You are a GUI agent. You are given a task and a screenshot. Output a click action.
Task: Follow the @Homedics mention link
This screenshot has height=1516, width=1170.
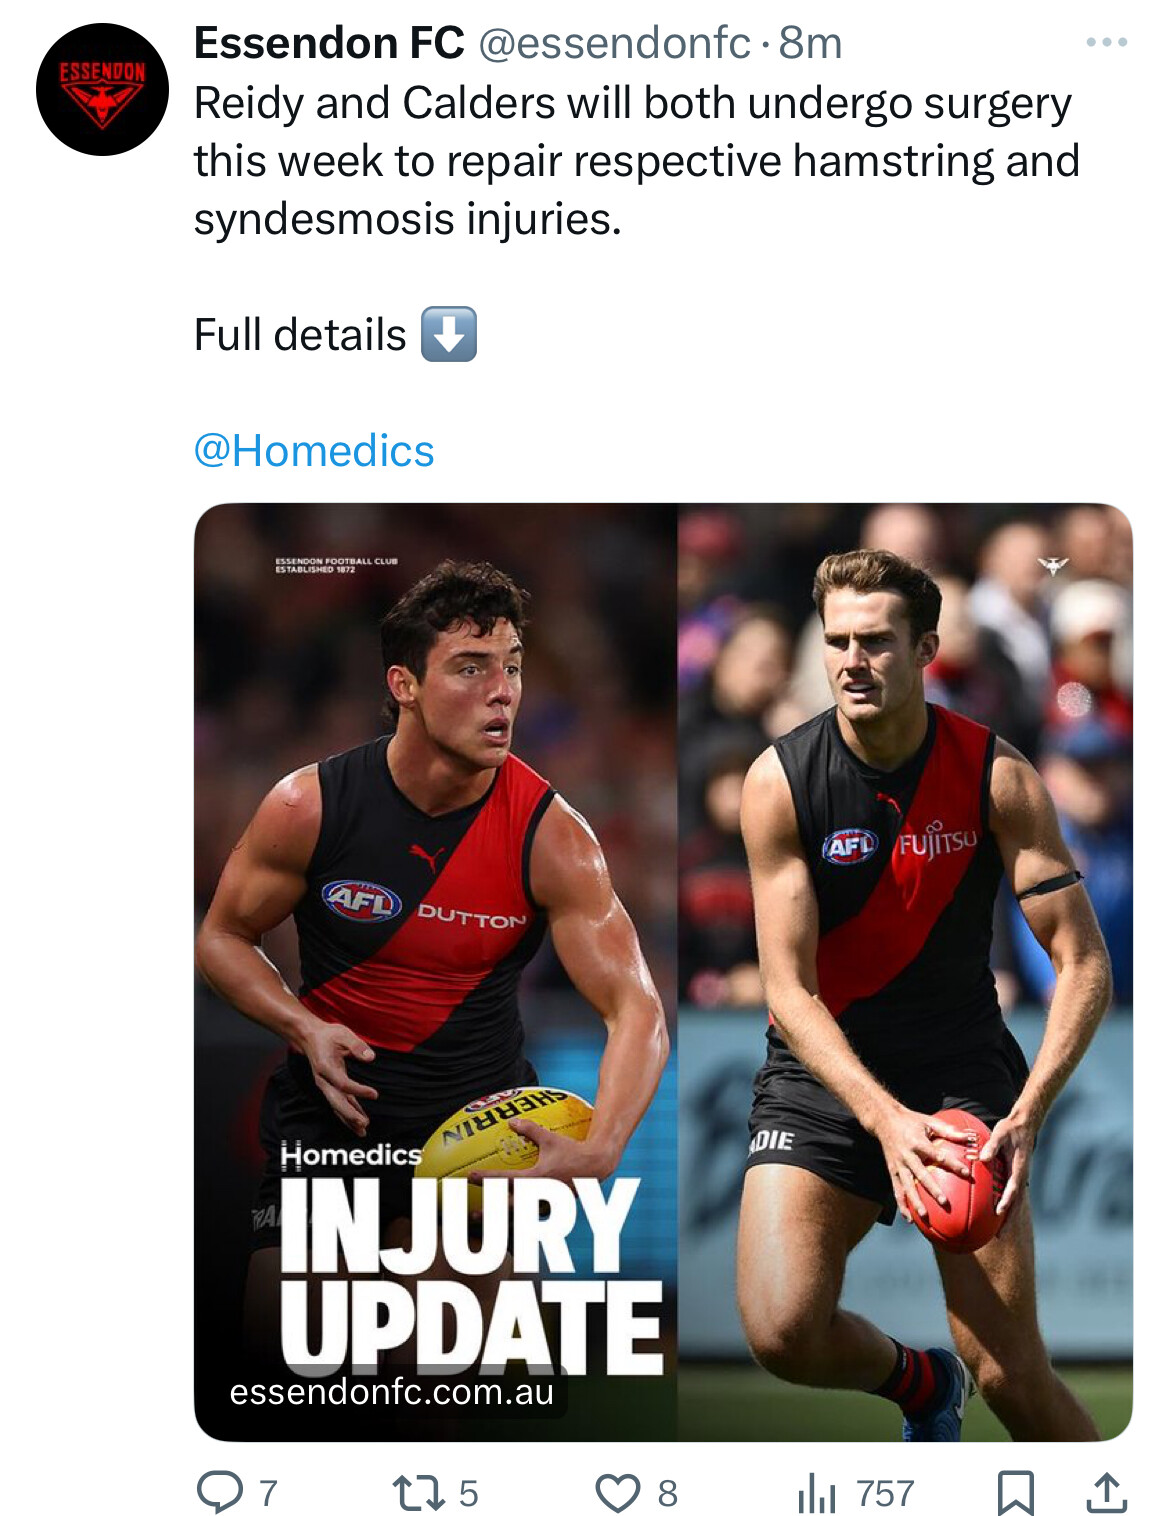(314, 450)
